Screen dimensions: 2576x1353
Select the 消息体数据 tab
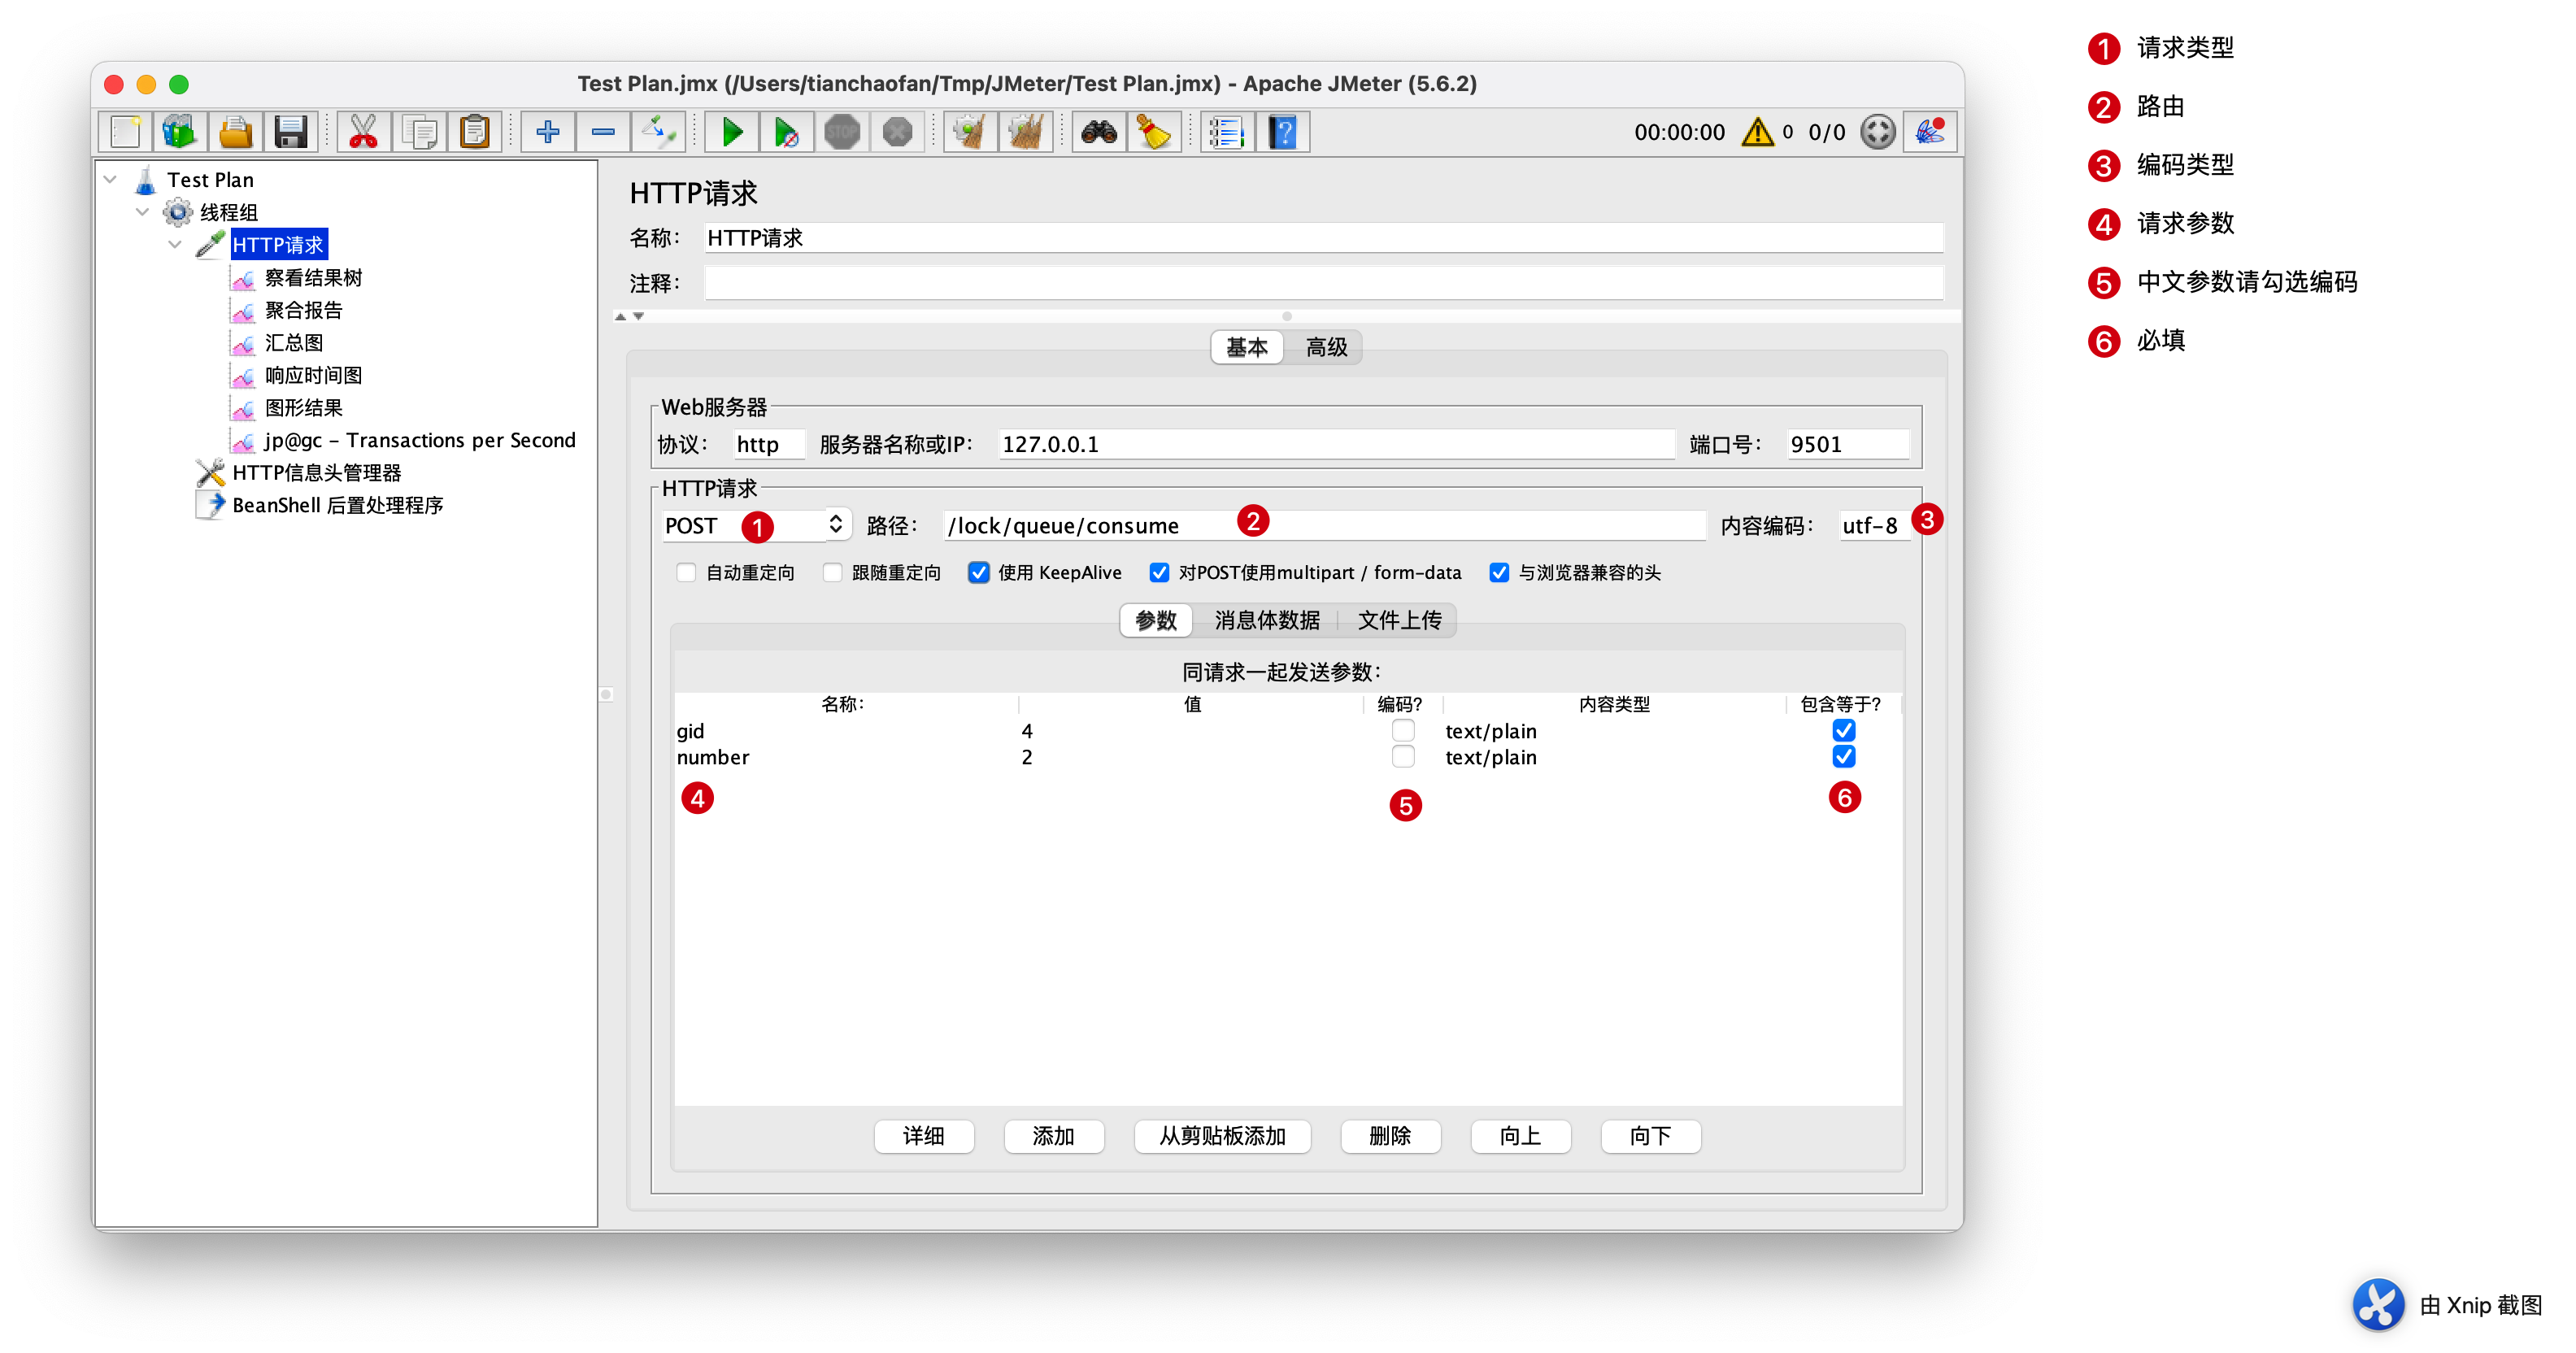coord(1266,621)
